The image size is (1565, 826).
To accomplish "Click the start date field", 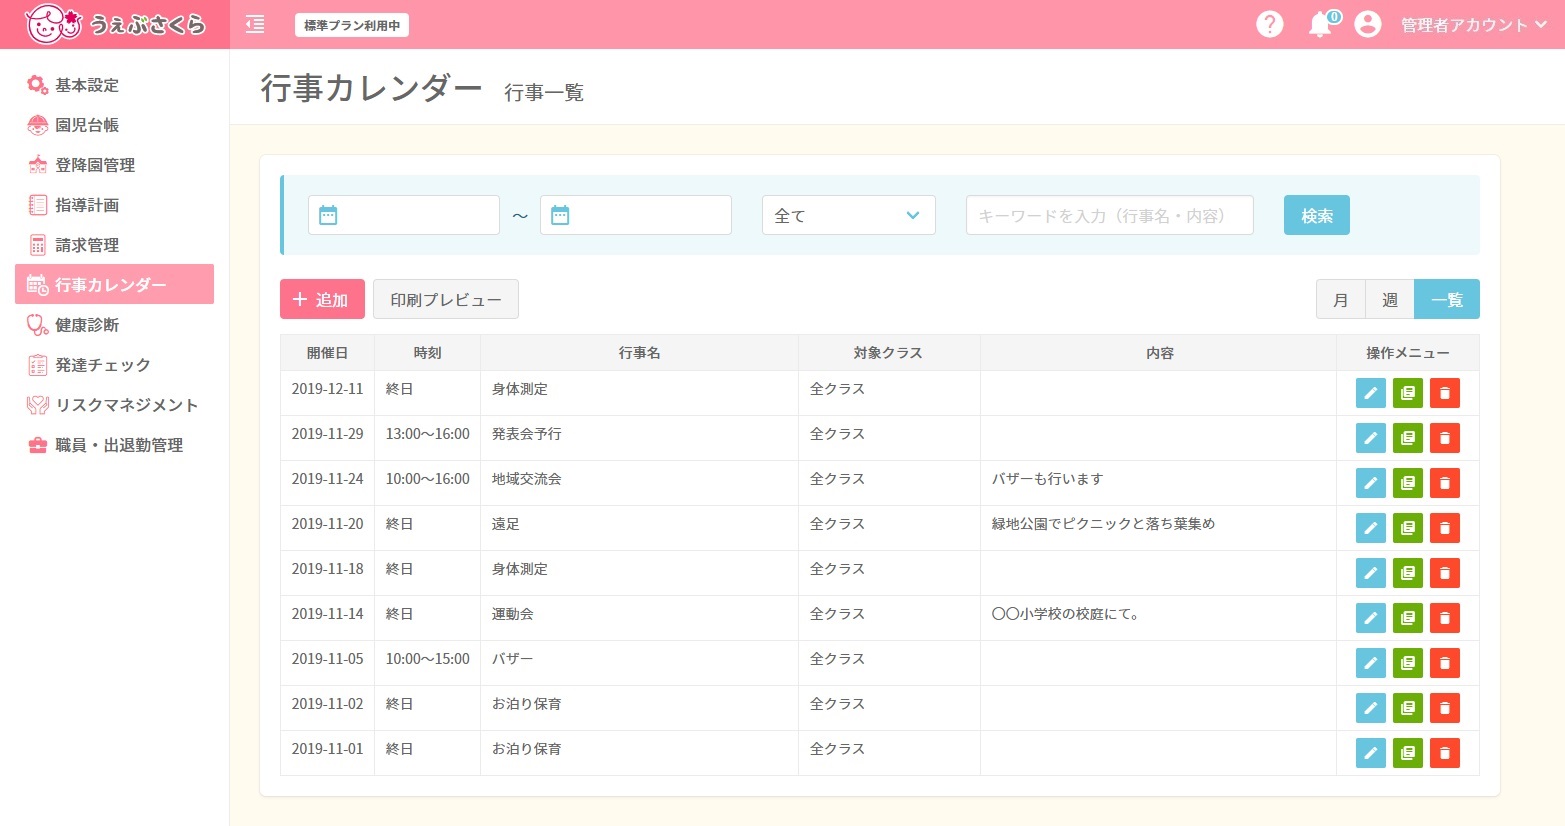I will pyautogui.click(x=404, y=215).
